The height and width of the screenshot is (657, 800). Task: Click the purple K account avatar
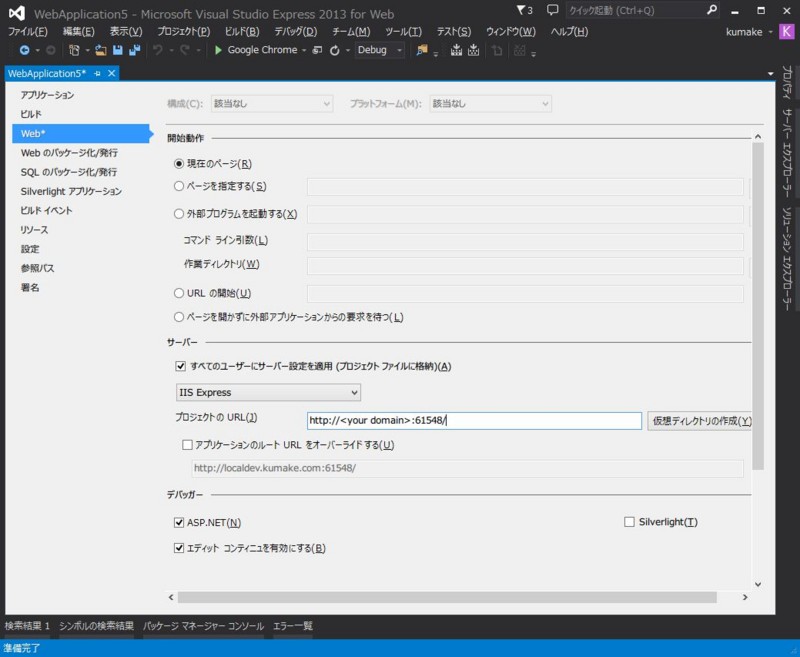[786, 32]
